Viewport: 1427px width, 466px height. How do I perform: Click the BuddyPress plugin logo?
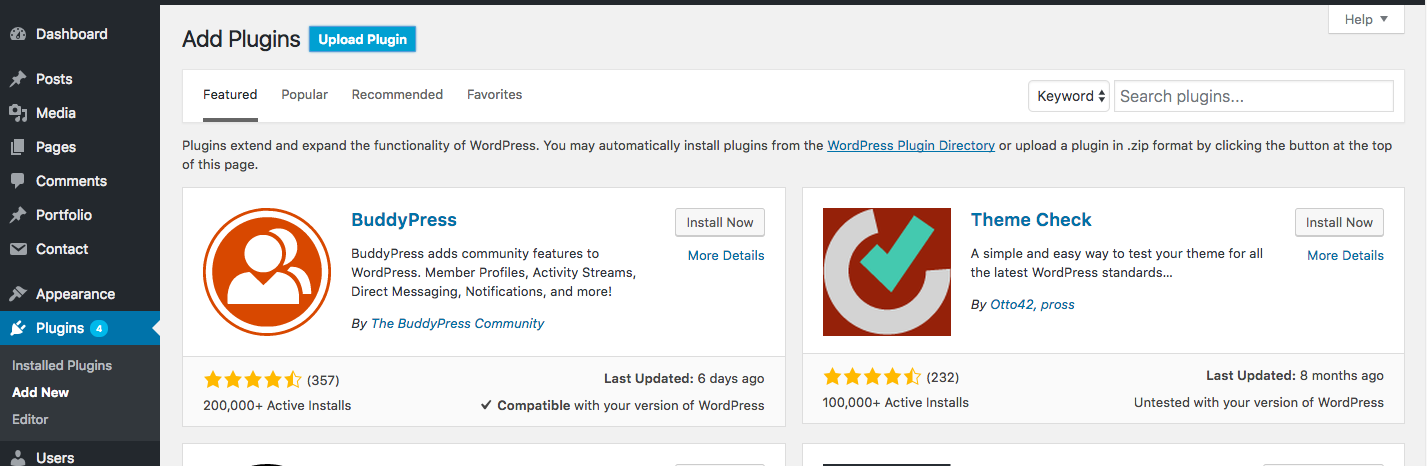[x=267, y=272]
